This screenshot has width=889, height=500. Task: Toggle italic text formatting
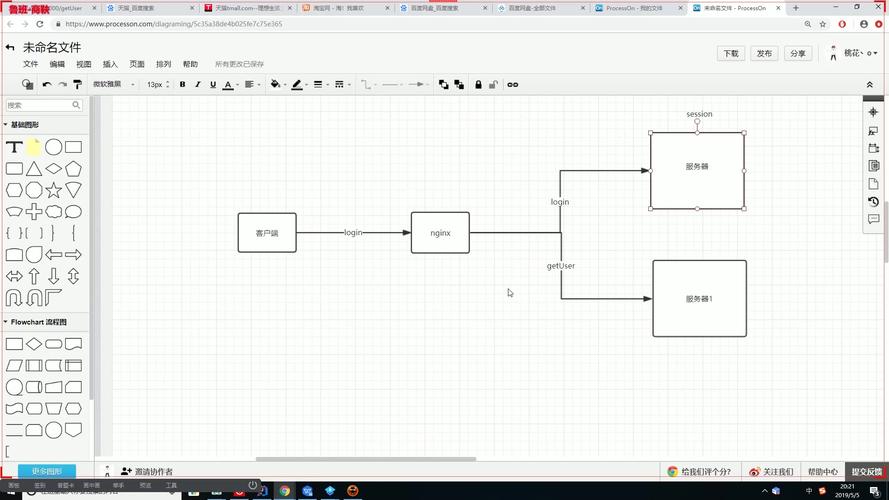click(x=198, y=84)
